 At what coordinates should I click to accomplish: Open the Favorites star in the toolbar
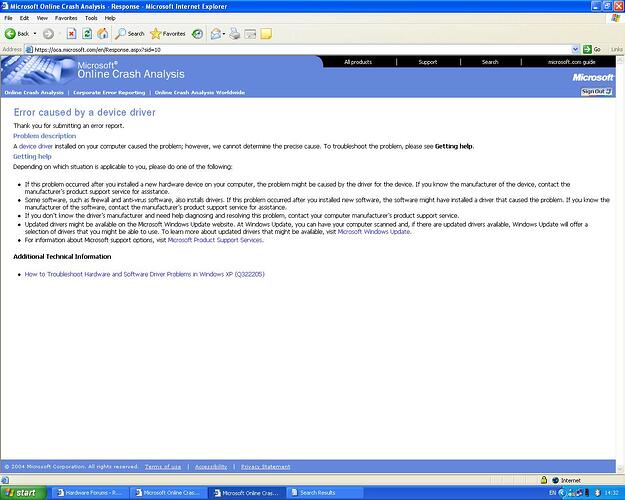click(x=168, y=34)
